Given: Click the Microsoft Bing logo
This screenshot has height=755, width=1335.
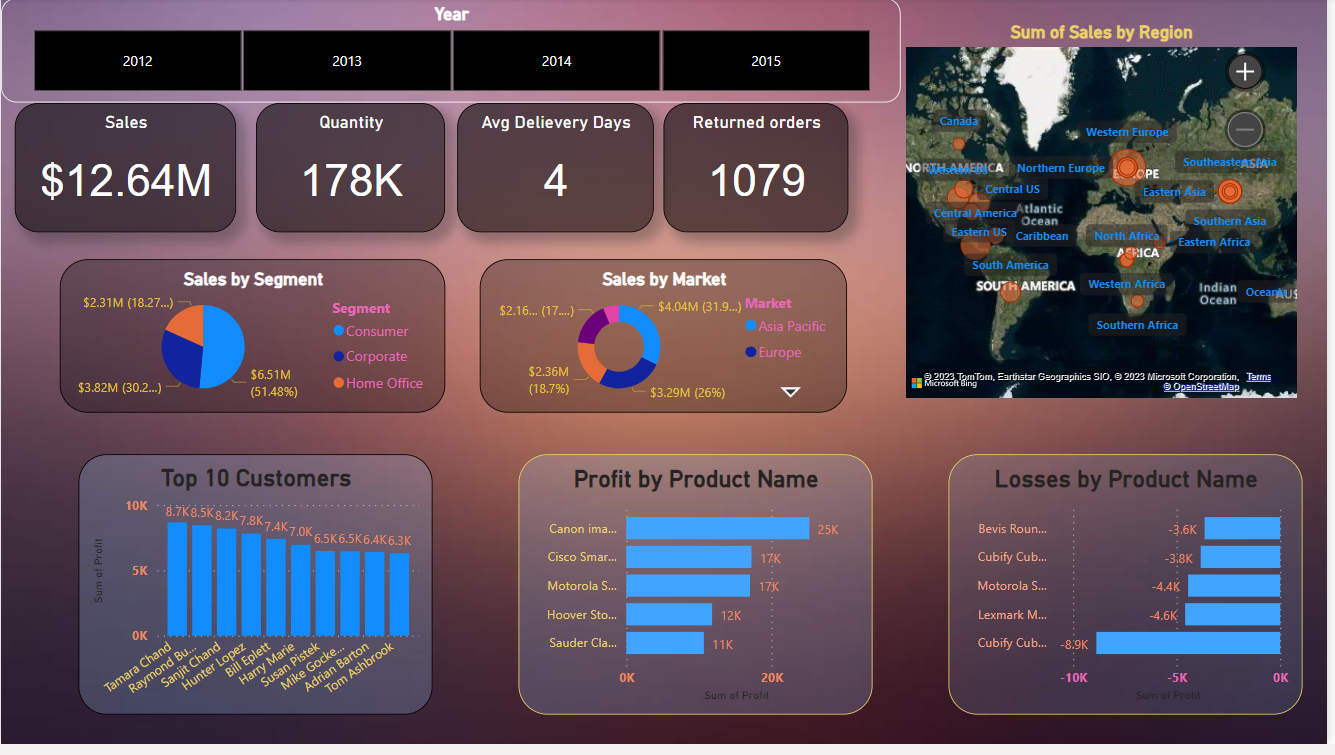Looking at the screenshot, I should (918, 381).
